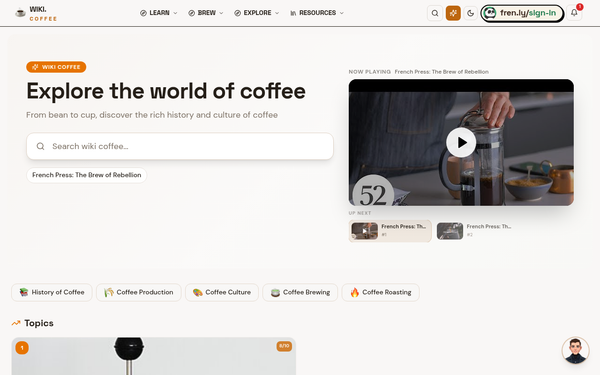This screenshot has height=375, width=600.
Task: Open the search icon in header
Action: (x=435, y=13)
